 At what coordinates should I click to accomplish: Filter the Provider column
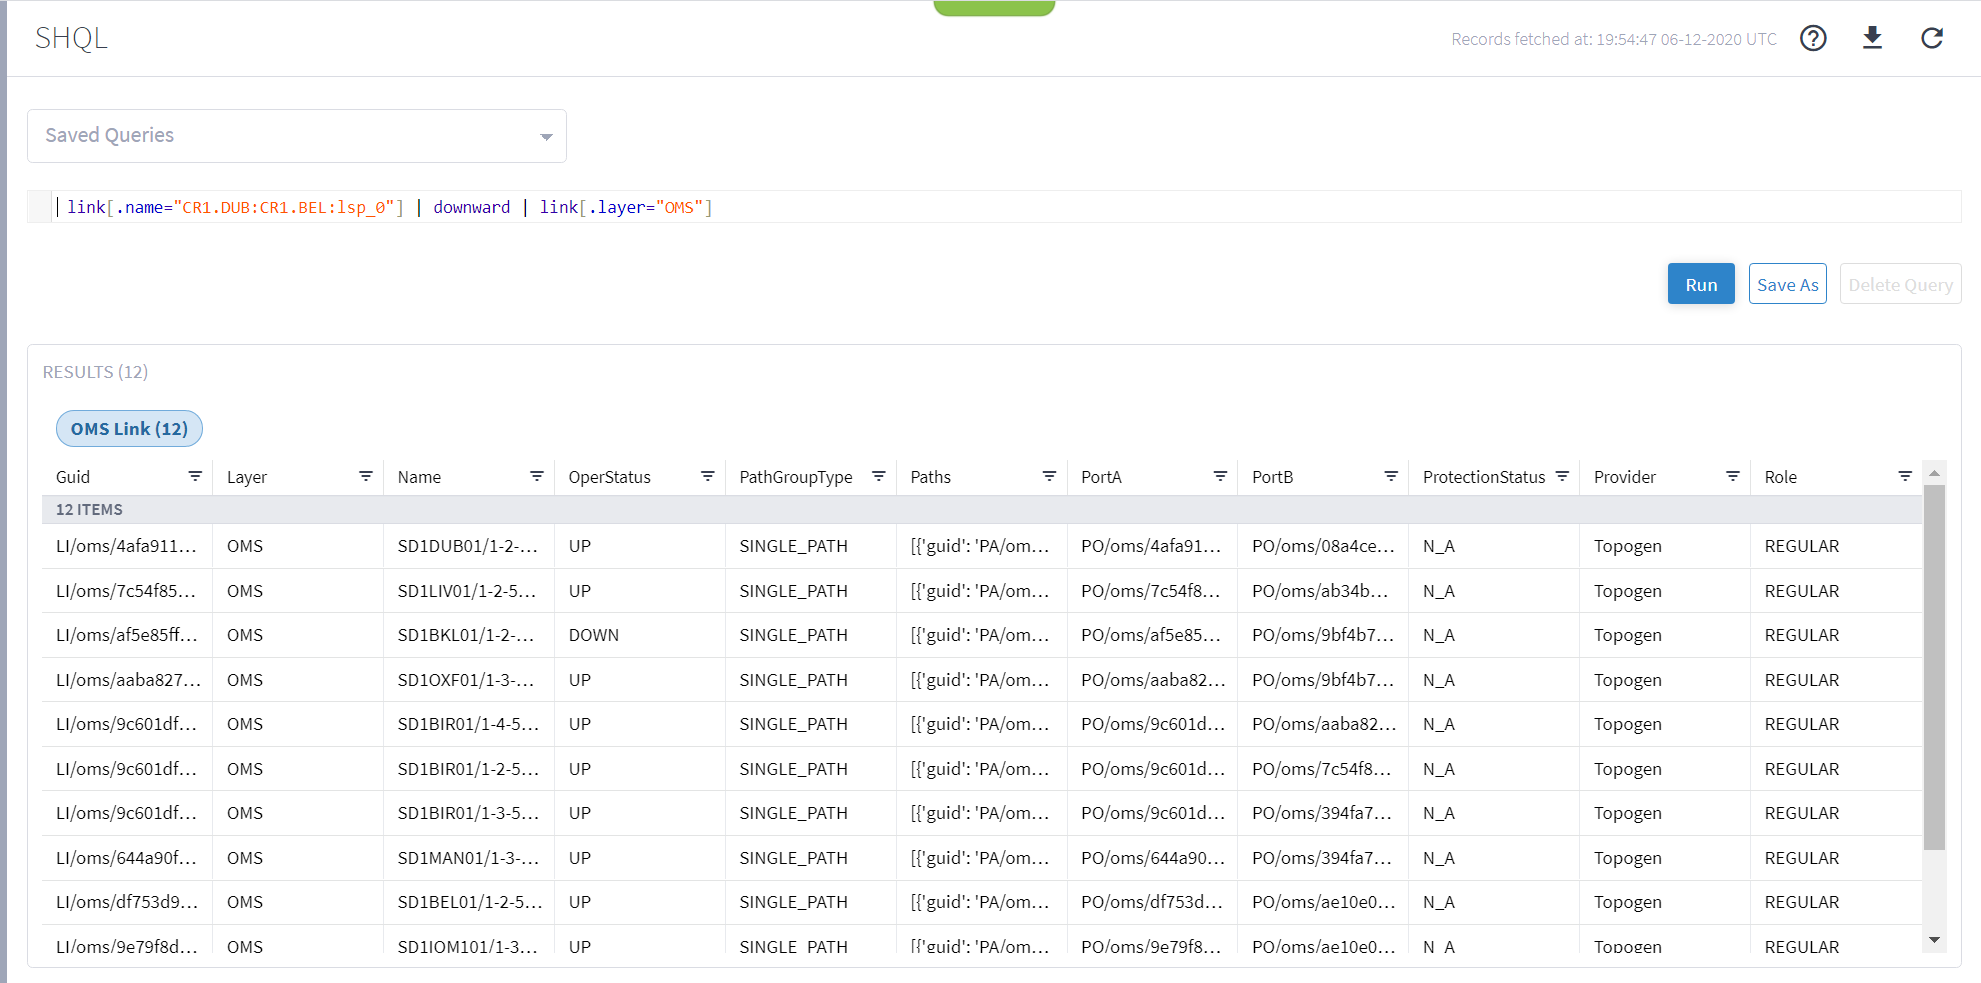tap(1733, 476)
